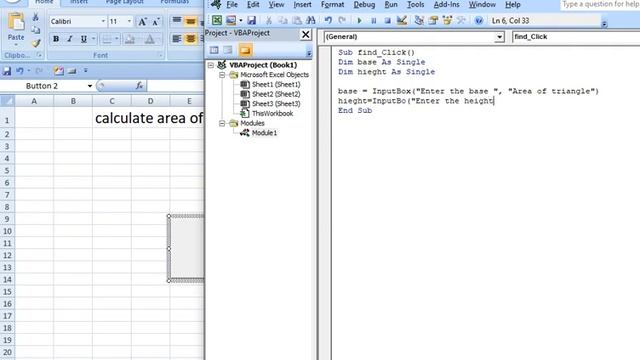The image size is (640, 360).
Task: Stop execution with the Reset icon
Action: click(x=387, y=20)
